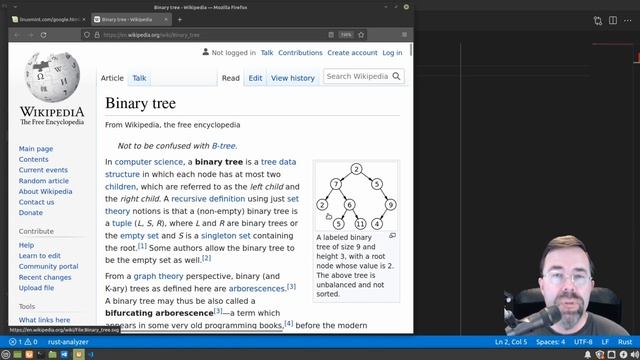640x360 pixels.
Task: Click Ln 2, Col 5 status entry
Action: pos(511,342)
